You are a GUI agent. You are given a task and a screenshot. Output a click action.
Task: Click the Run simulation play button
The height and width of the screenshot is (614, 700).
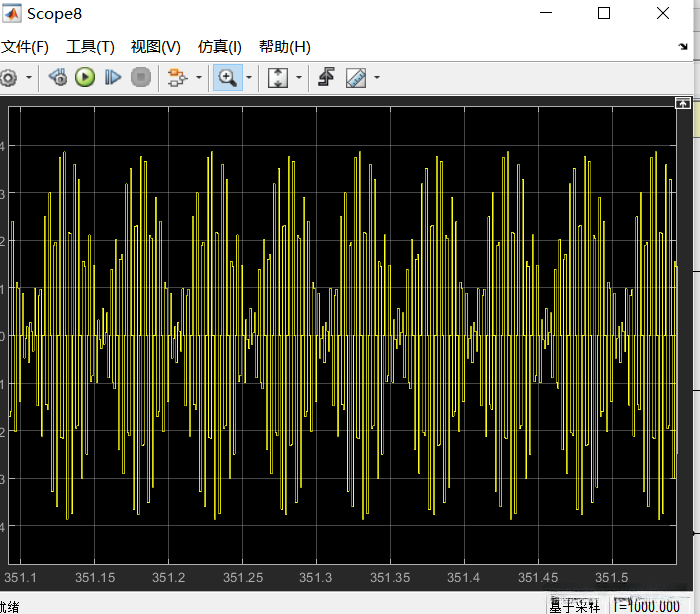pyautogui.click(x=85, y=77)
